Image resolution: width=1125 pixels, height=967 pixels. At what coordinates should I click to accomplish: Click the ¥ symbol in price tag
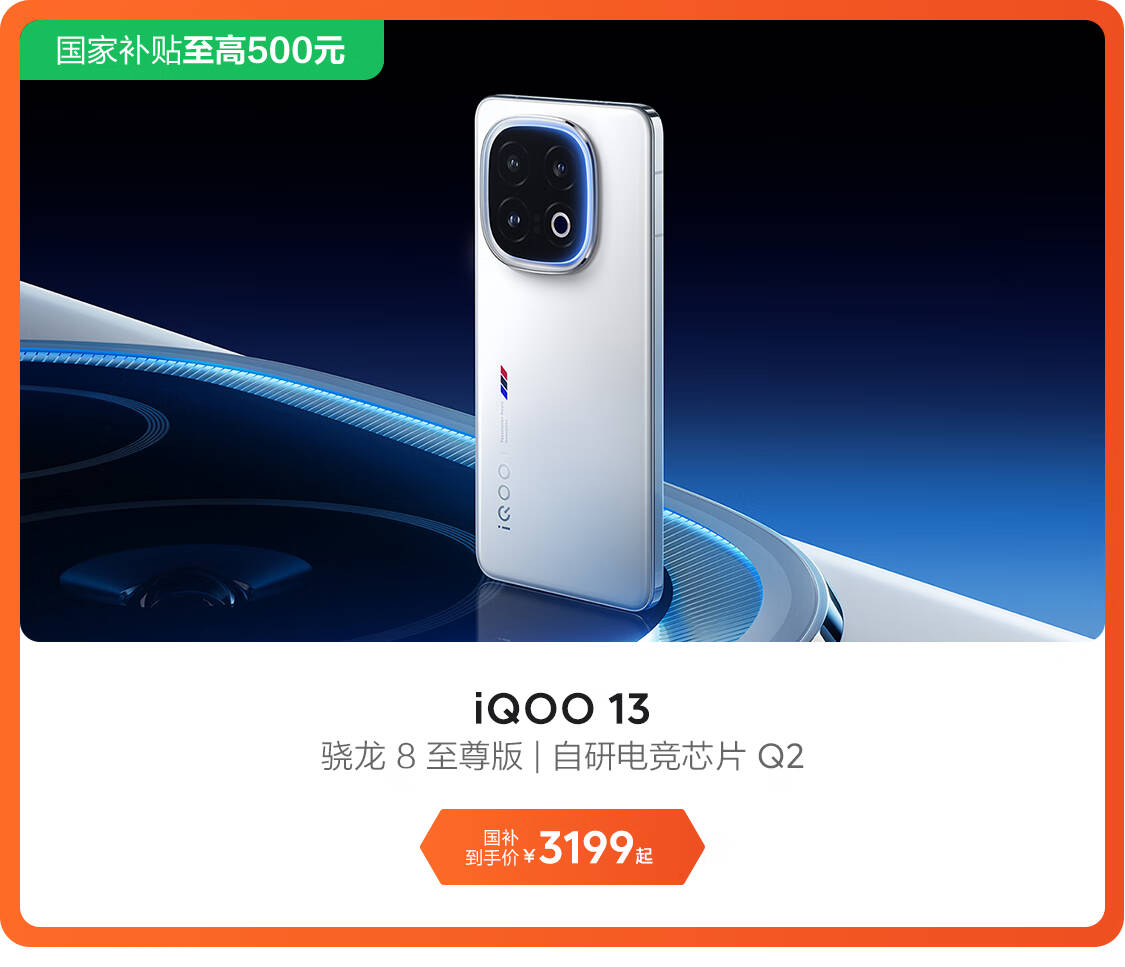529,855
